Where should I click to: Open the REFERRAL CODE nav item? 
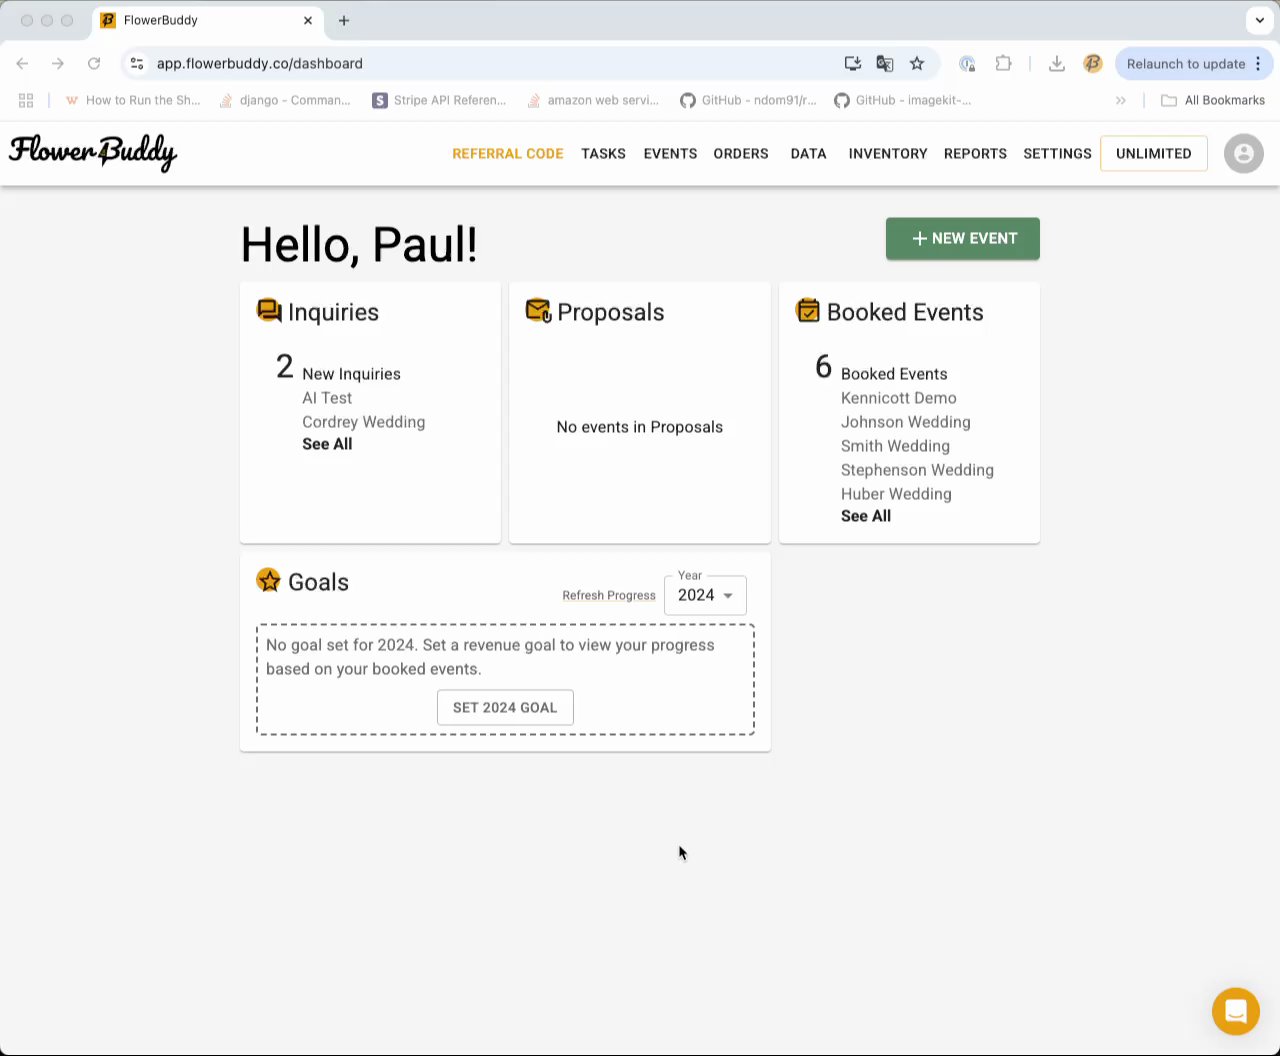pyautogui.click(x=508, y=153)
